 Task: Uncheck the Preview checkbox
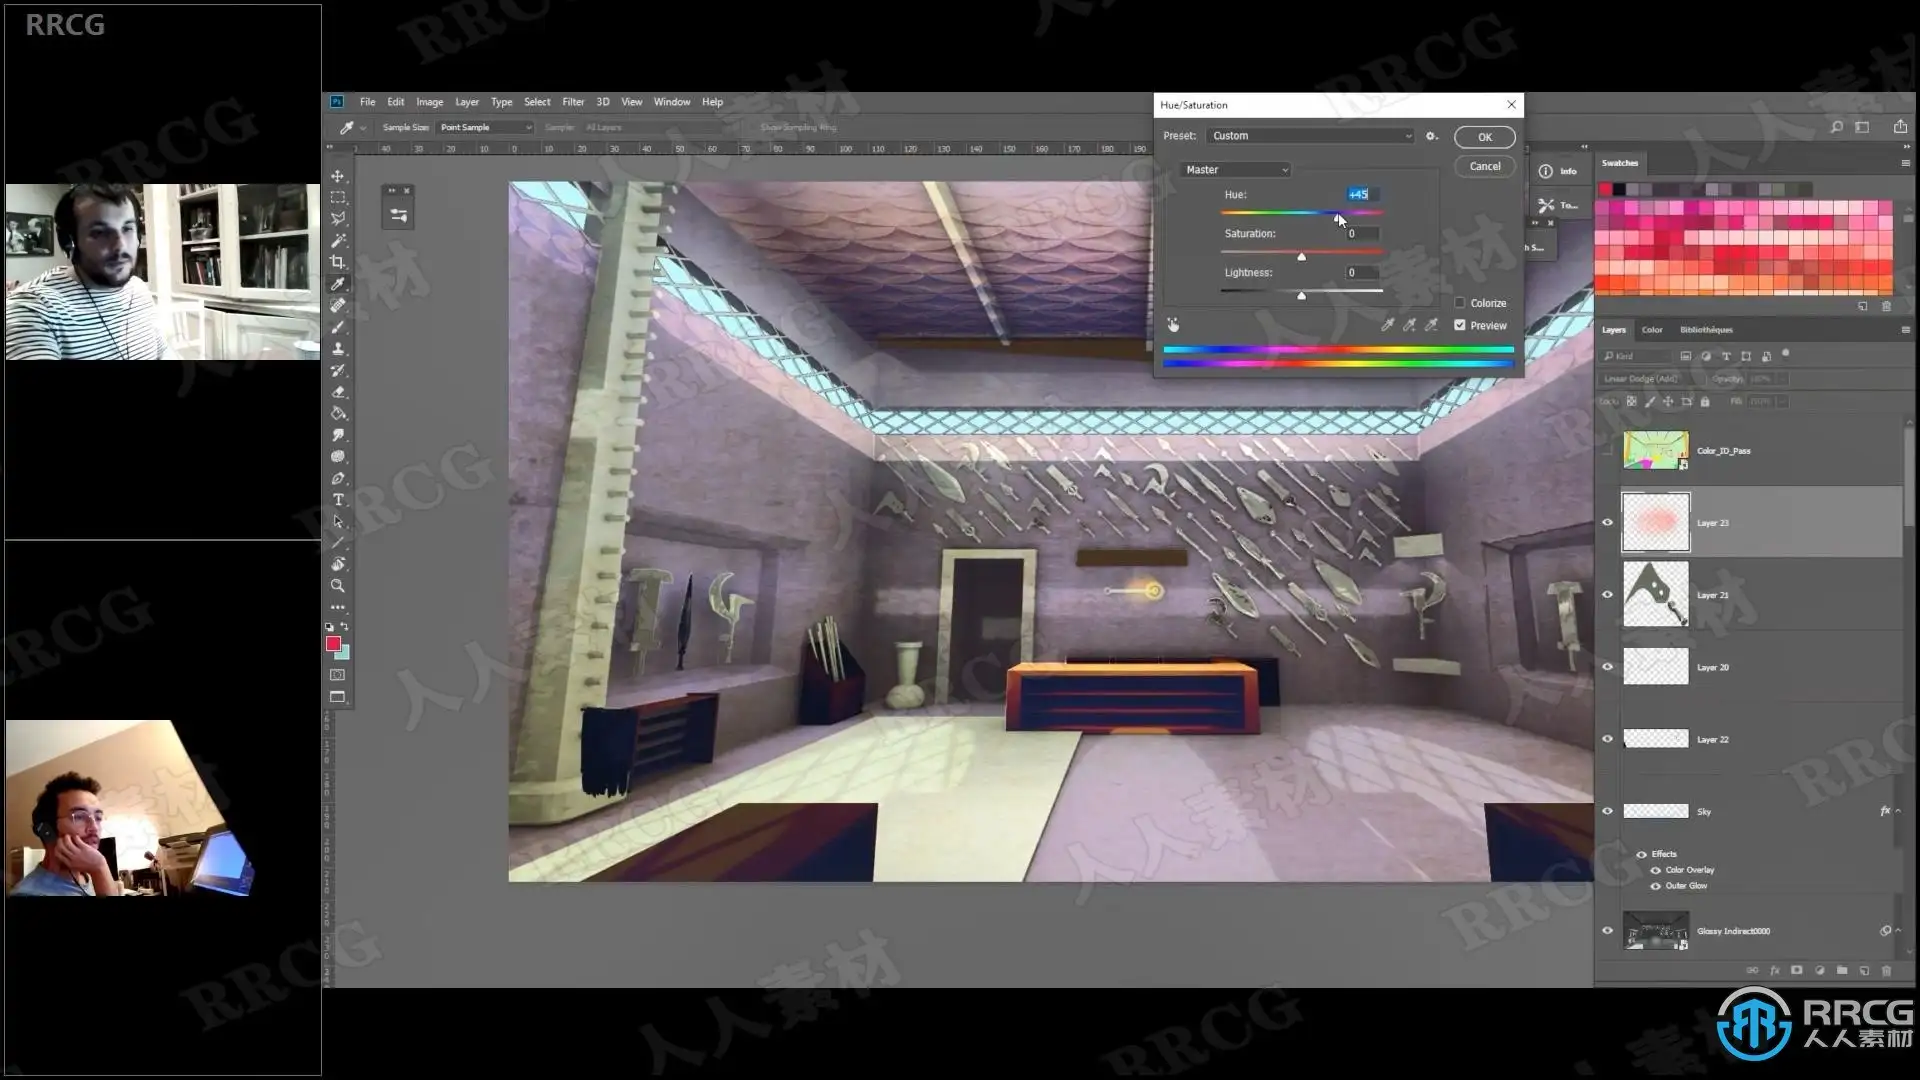click(1460, 325)
